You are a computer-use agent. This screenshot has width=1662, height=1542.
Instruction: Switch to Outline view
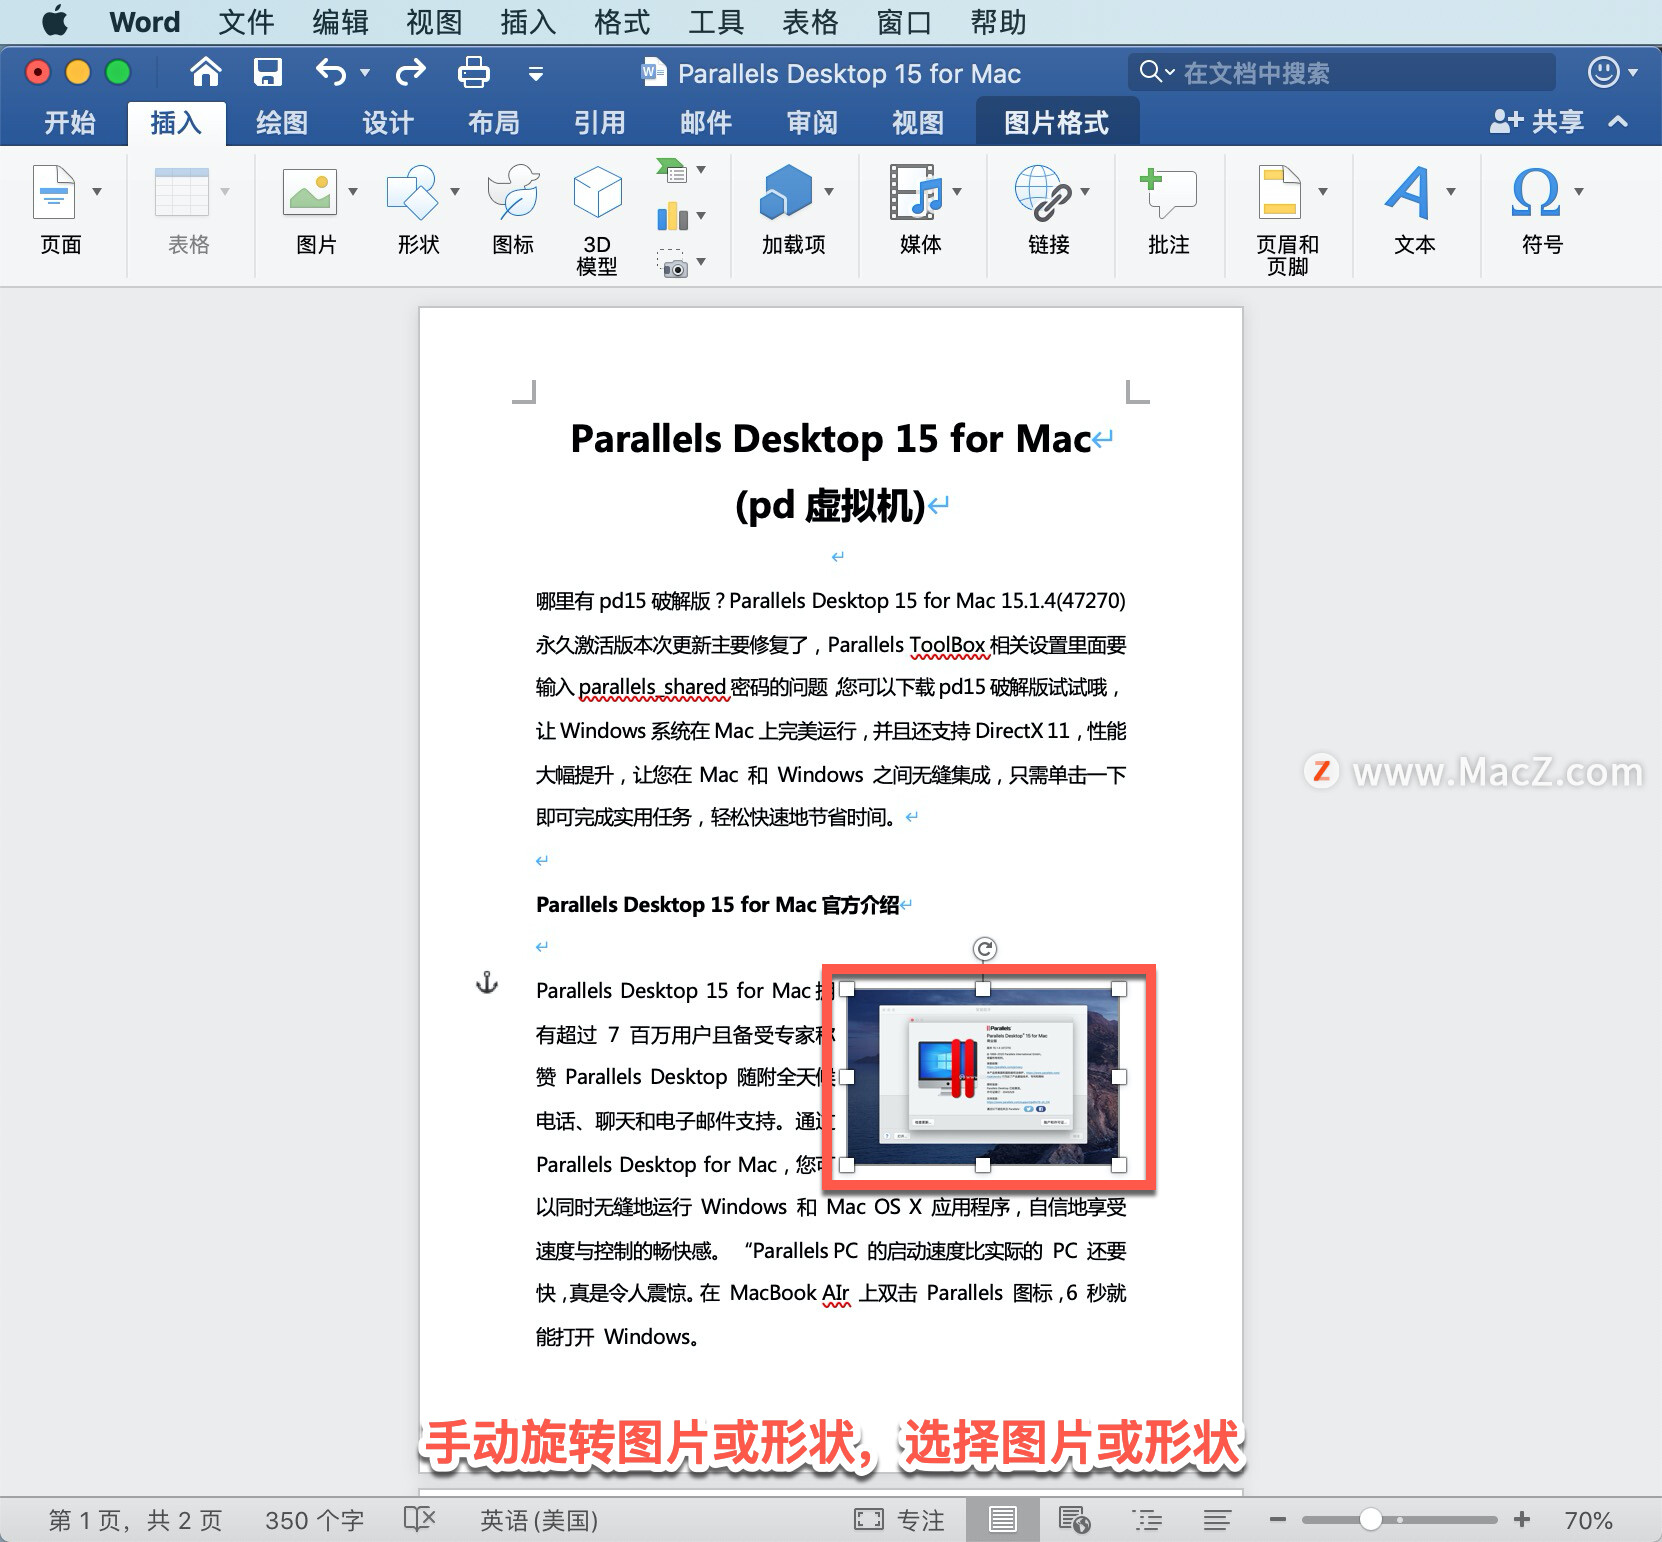click(x=1147, y=1520)
